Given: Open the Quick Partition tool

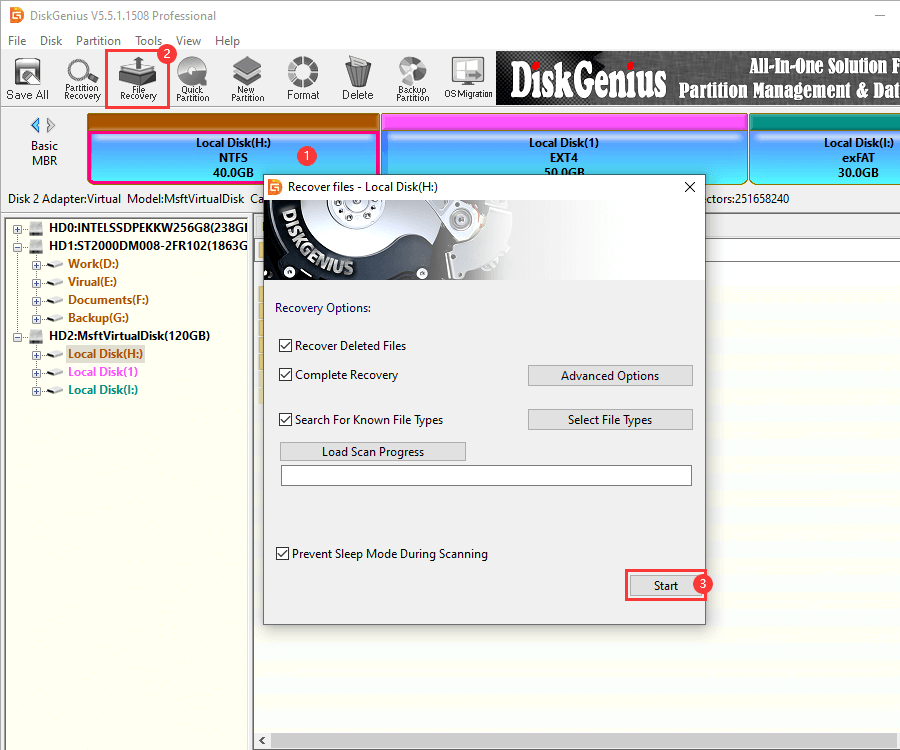Looking at the screenshot, I should (192, 79).
